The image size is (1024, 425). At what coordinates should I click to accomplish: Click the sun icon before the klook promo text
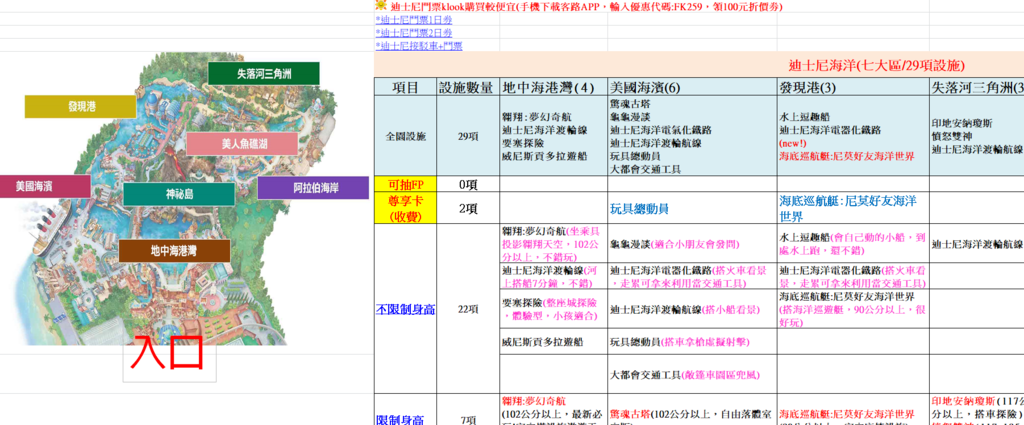pyautogui.click(x=381, y=5)
